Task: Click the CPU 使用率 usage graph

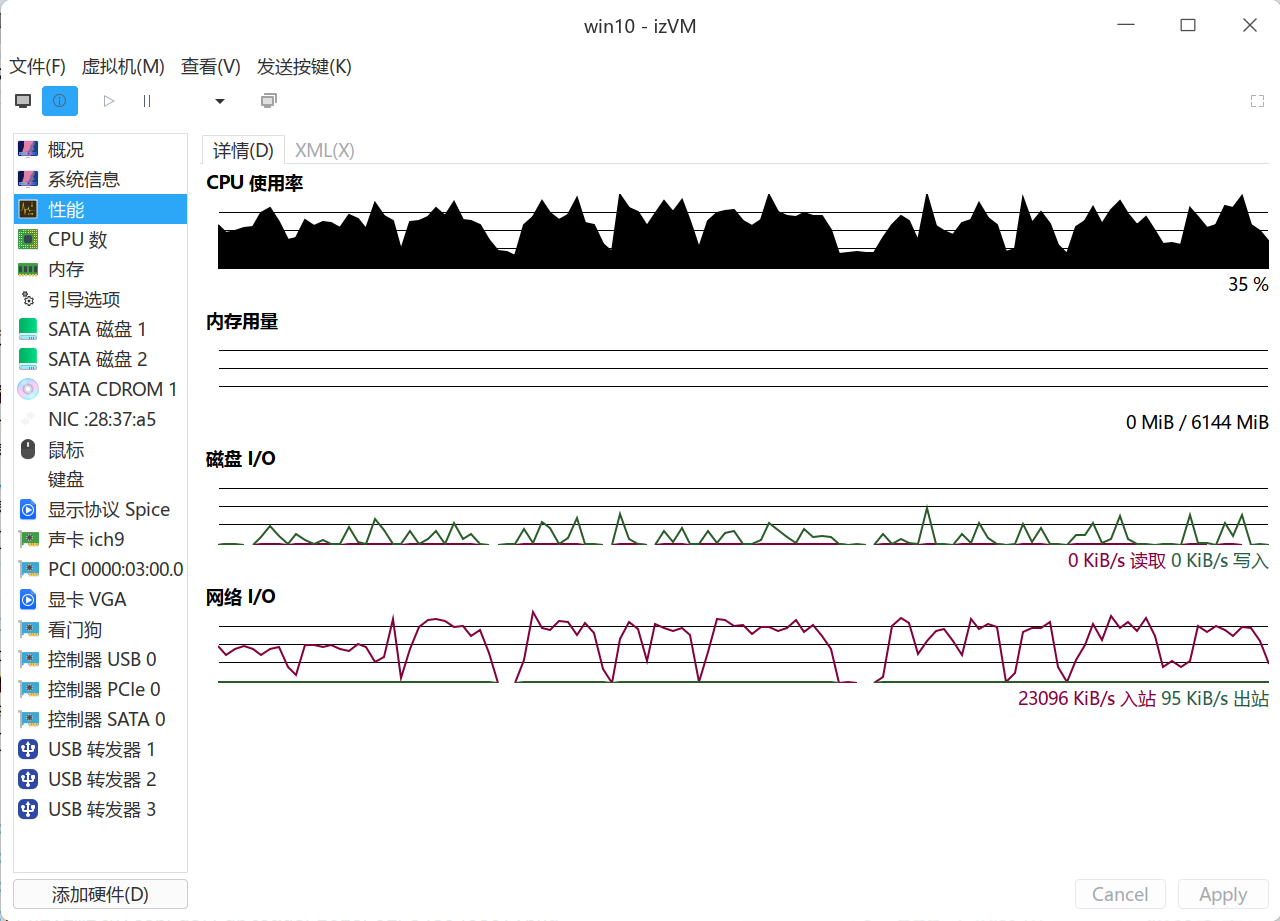Action: click(x=743, y=231)
